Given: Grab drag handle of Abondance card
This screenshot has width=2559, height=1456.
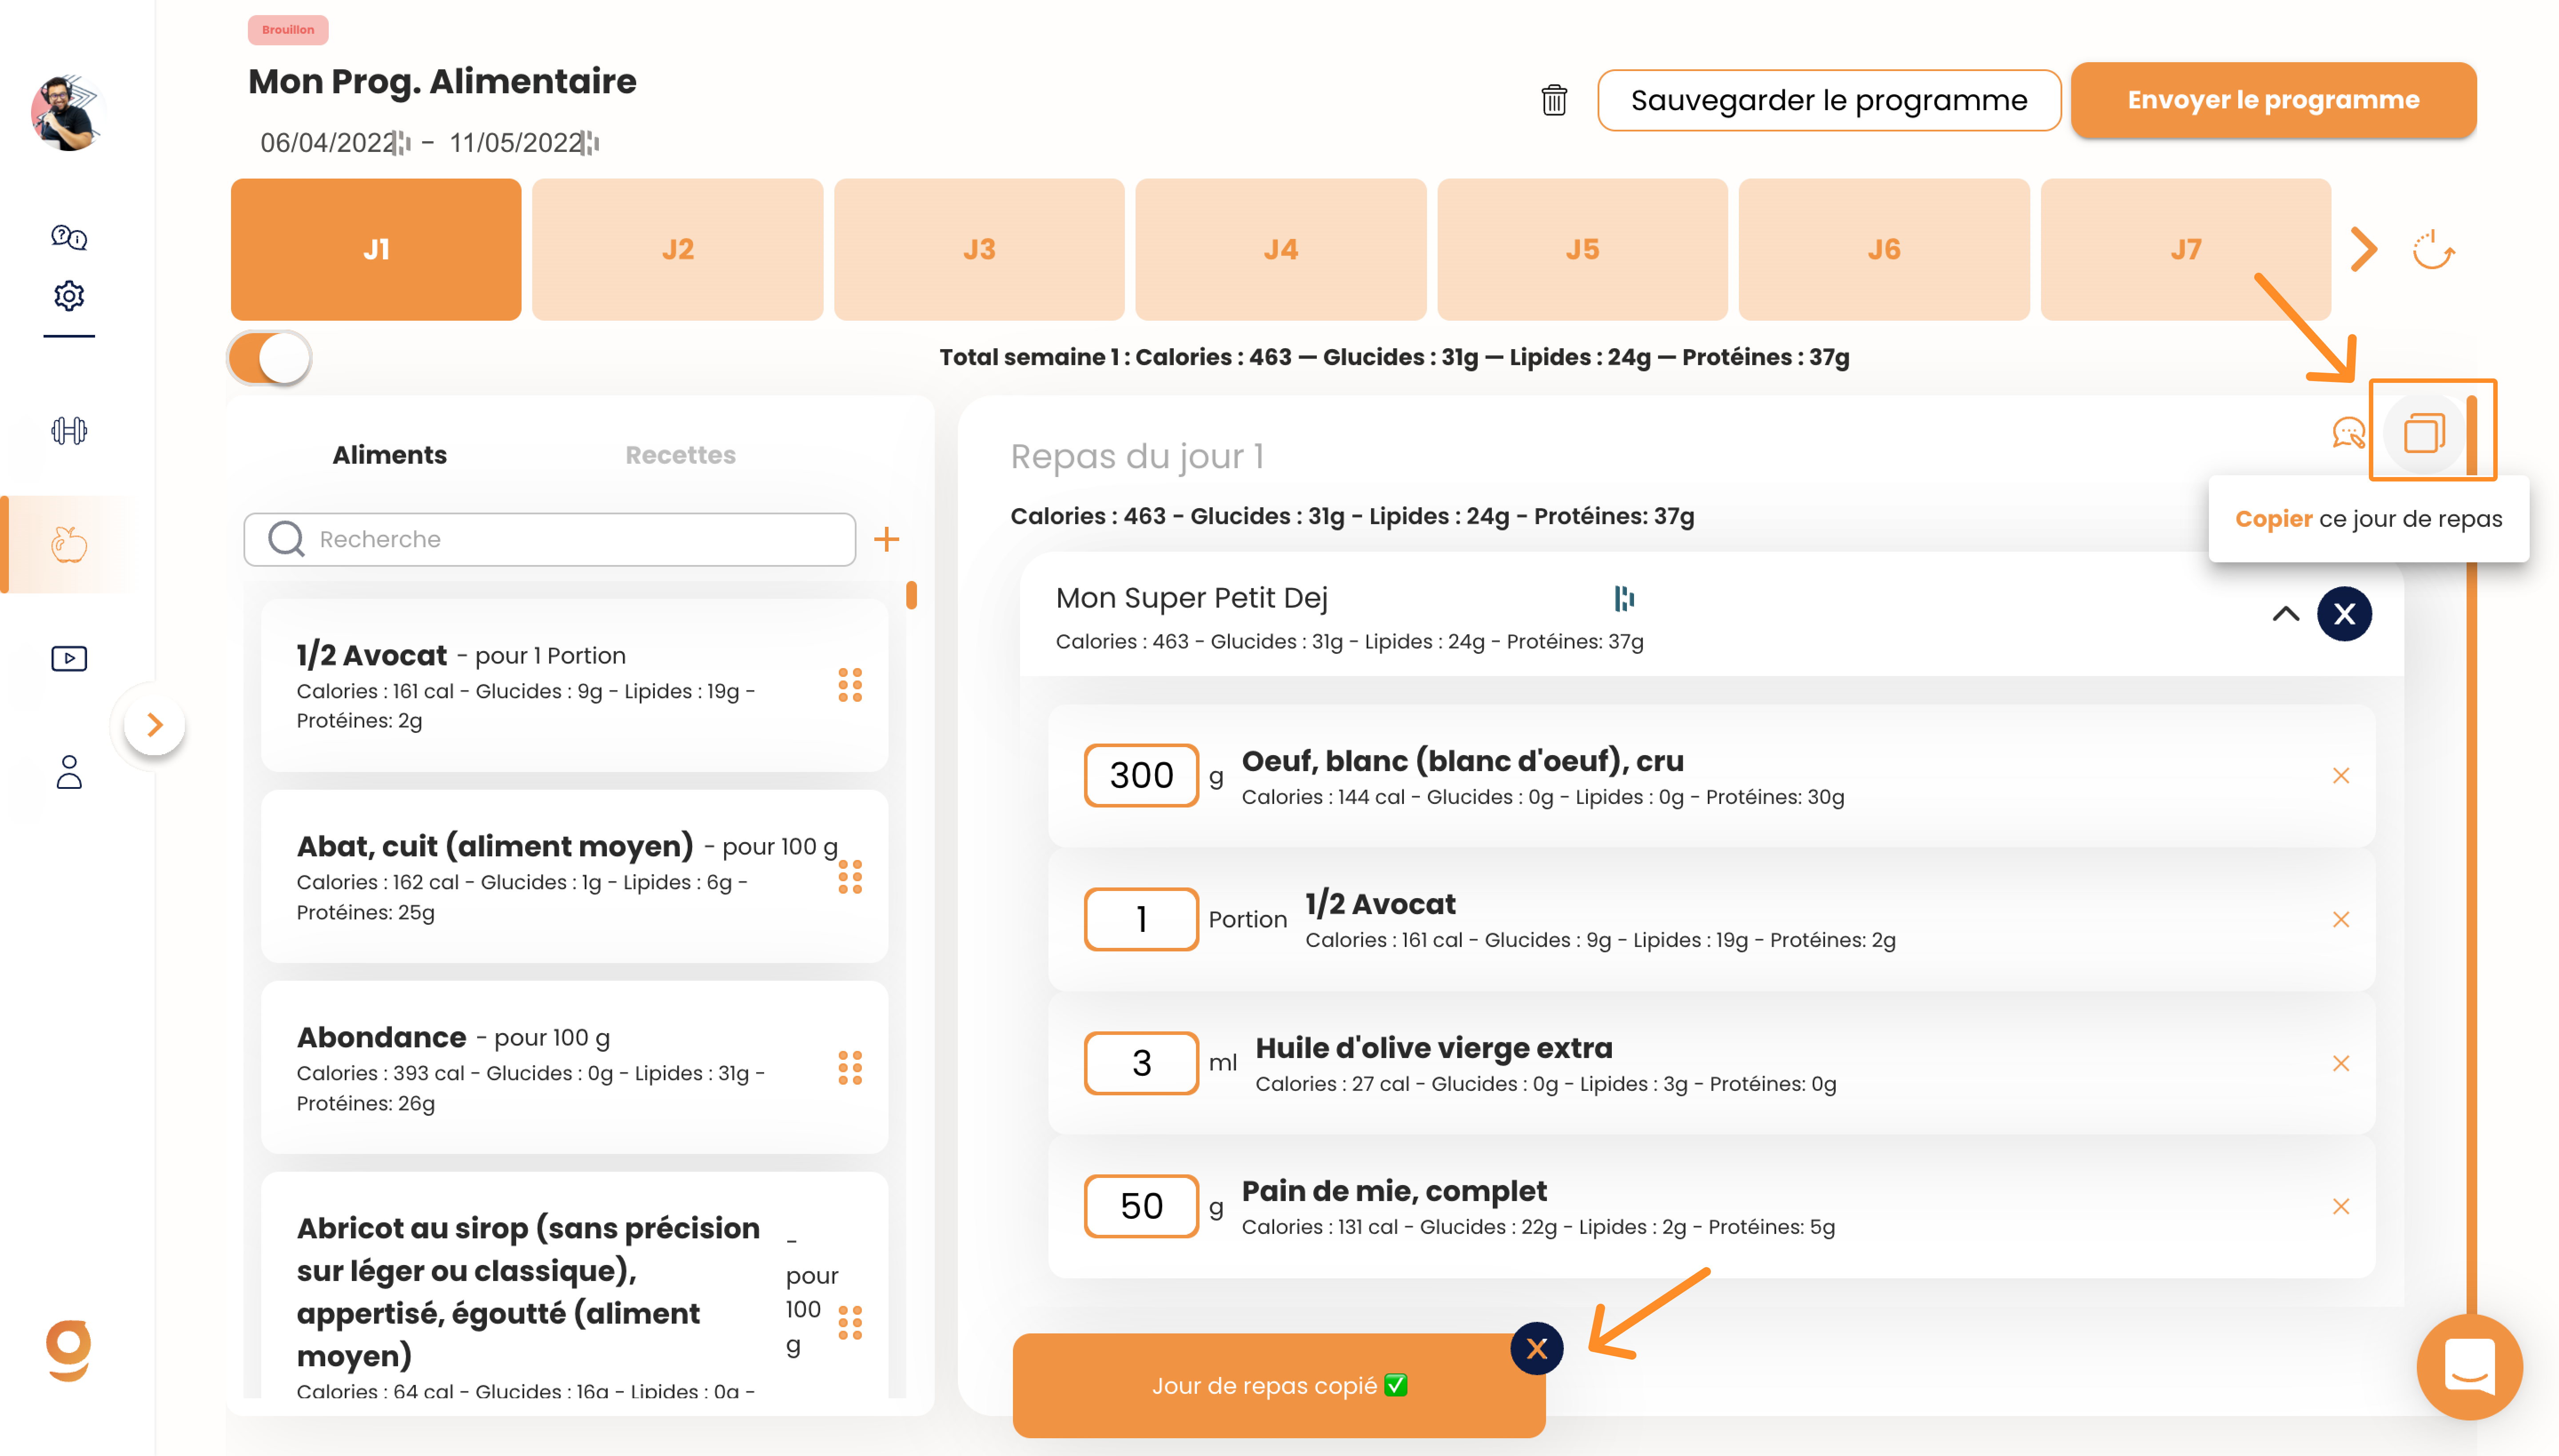Looking at the screenshot, I should click(850, 1068).
